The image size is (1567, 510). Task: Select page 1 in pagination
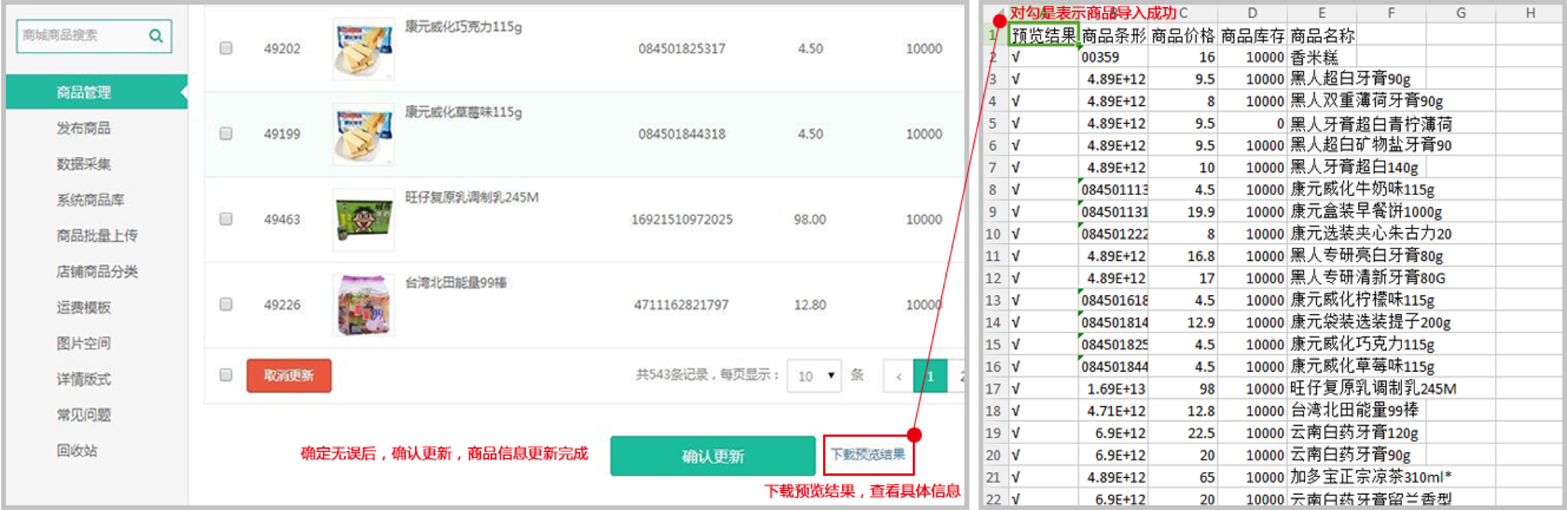(x=930, y=377)
